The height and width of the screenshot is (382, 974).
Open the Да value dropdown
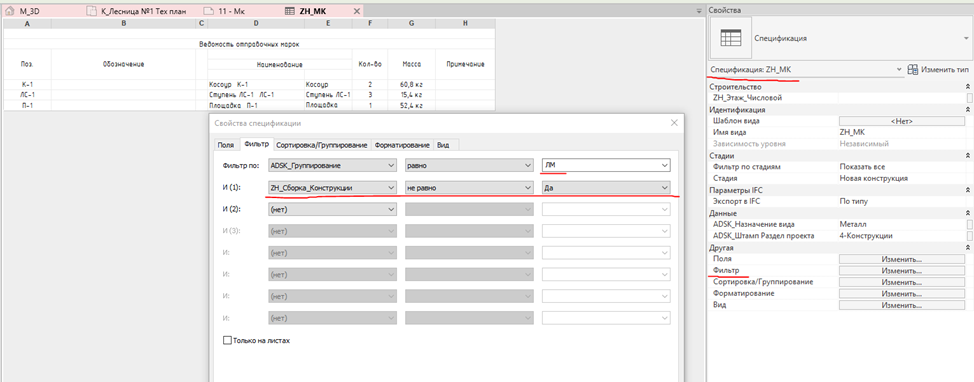606,187
